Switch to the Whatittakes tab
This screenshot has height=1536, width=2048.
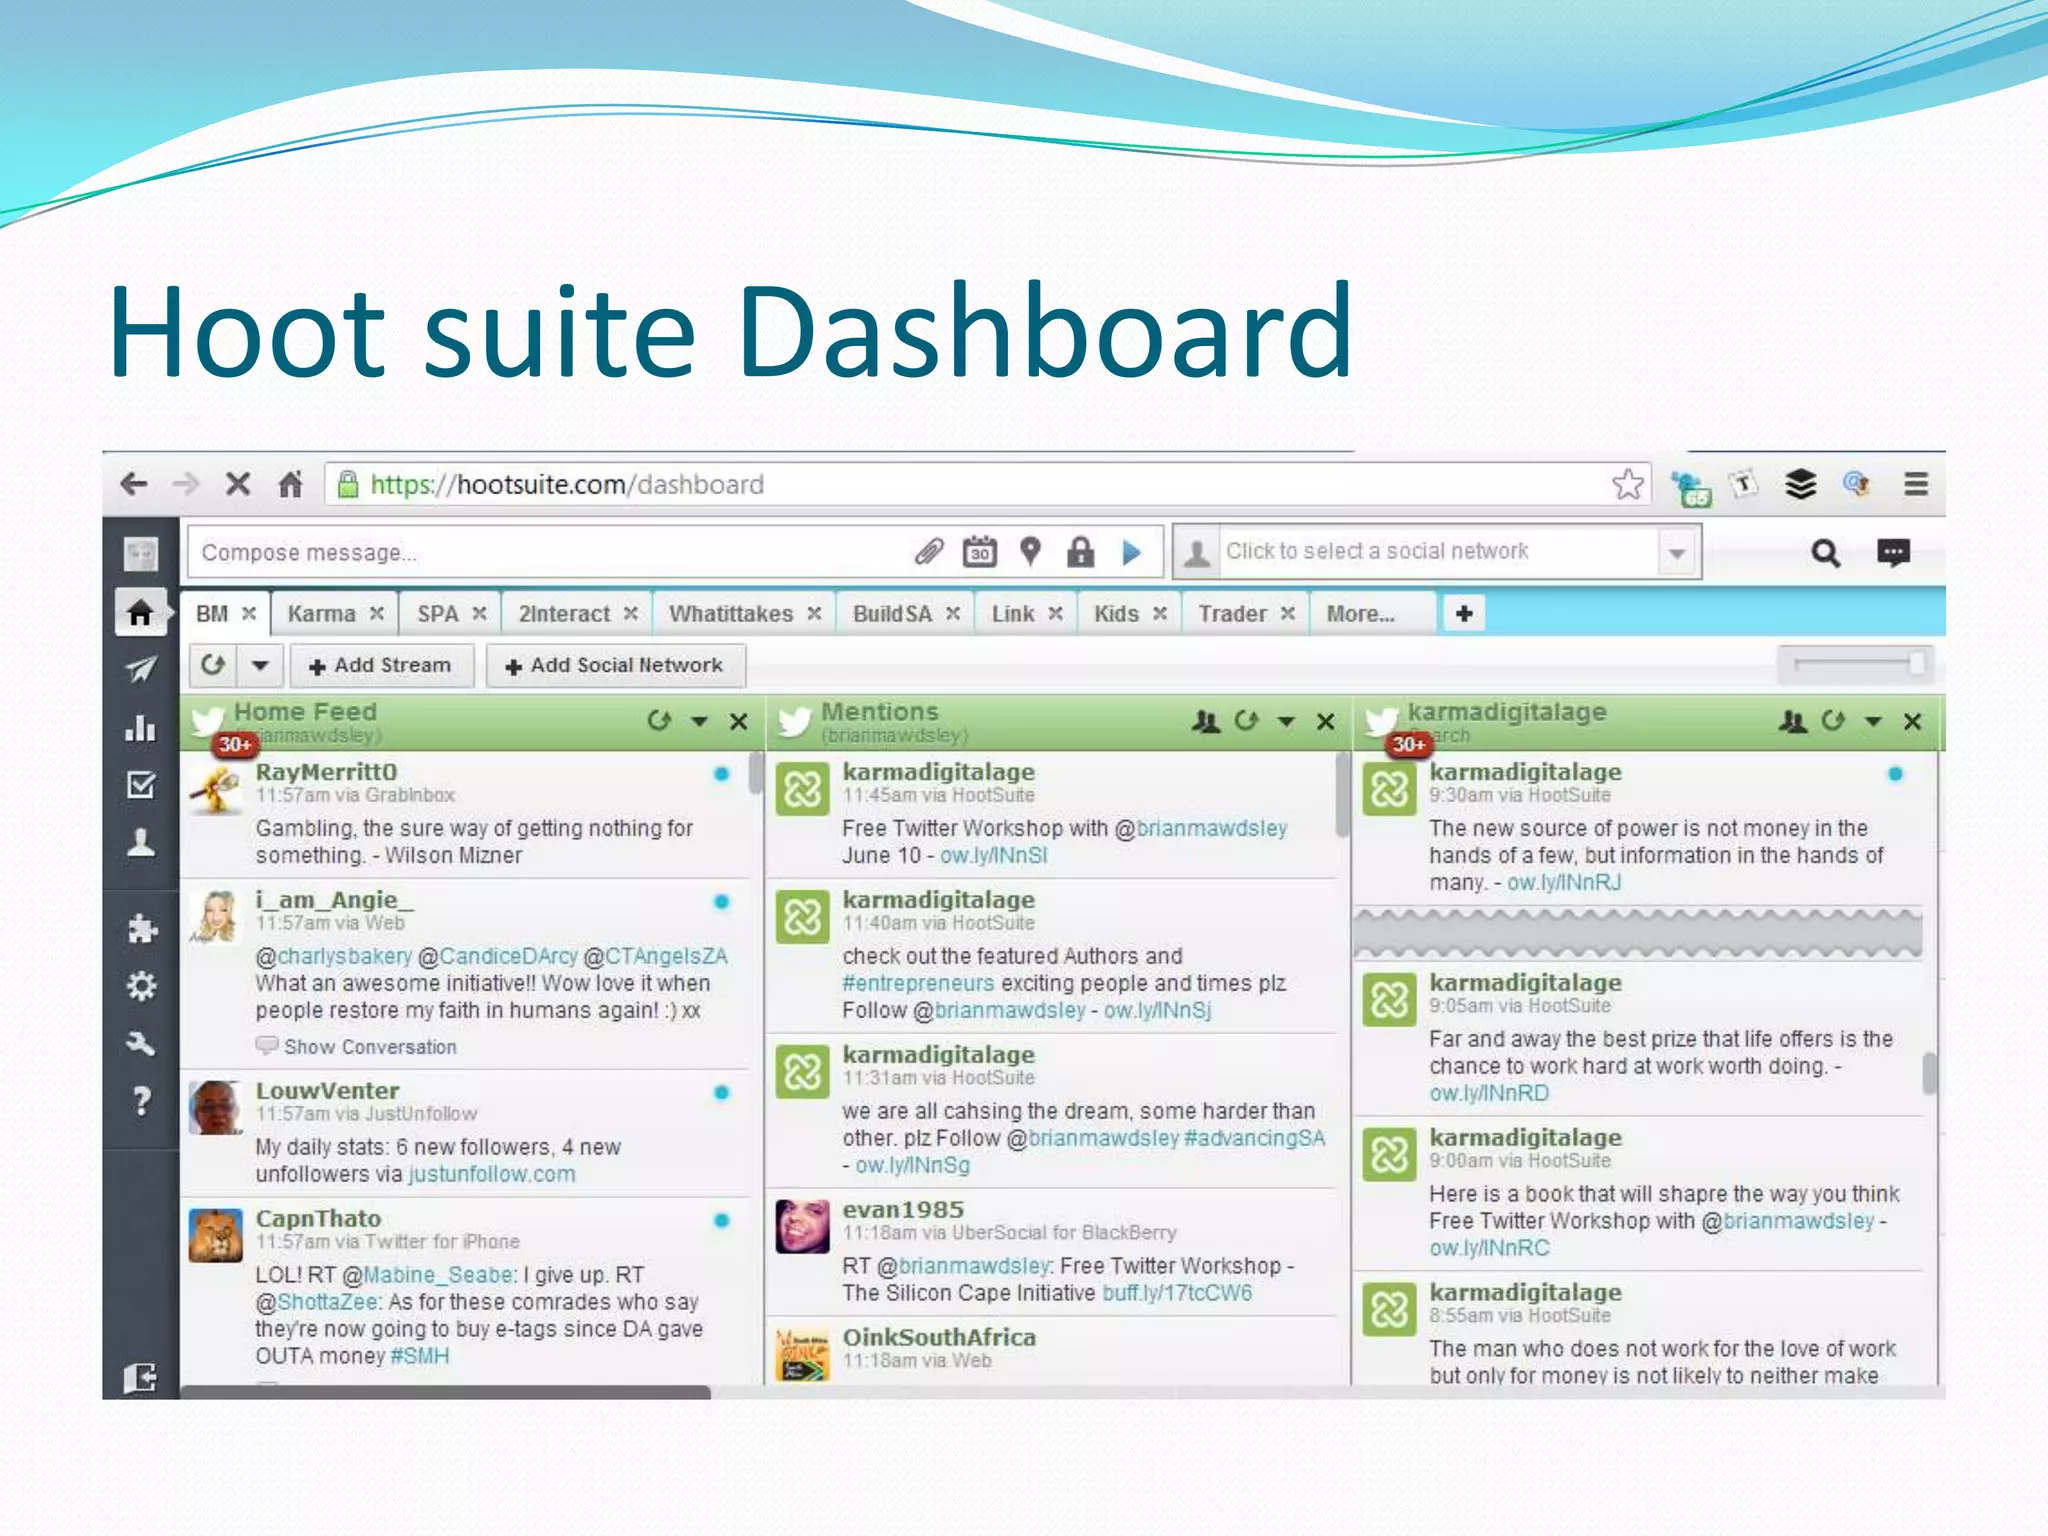click(731, 614)
